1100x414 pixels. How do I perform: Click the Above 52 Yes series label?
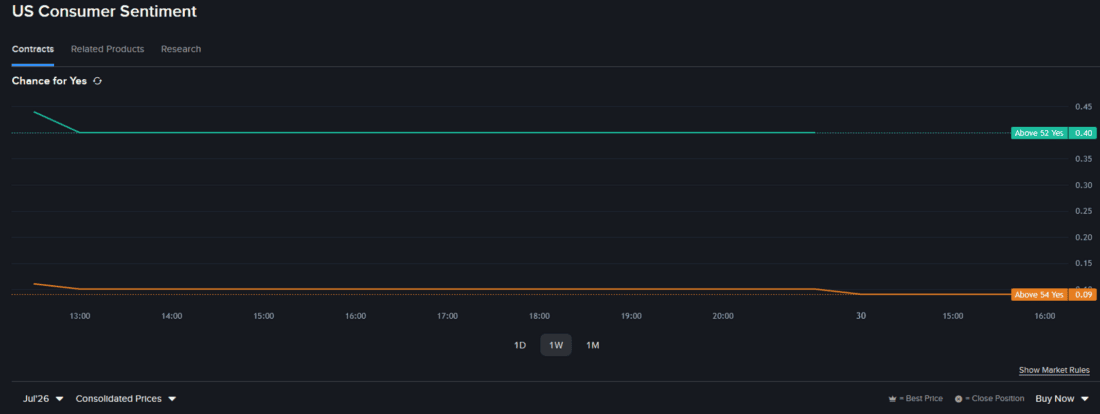point(1039,133)
